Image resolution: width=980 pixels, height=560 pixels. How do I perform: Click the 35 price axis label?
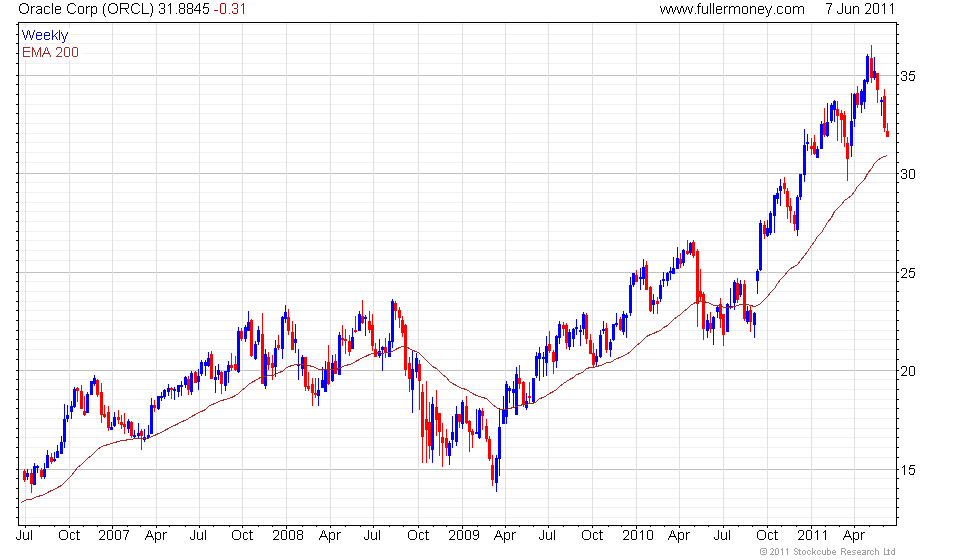click(x=908, y=76)
